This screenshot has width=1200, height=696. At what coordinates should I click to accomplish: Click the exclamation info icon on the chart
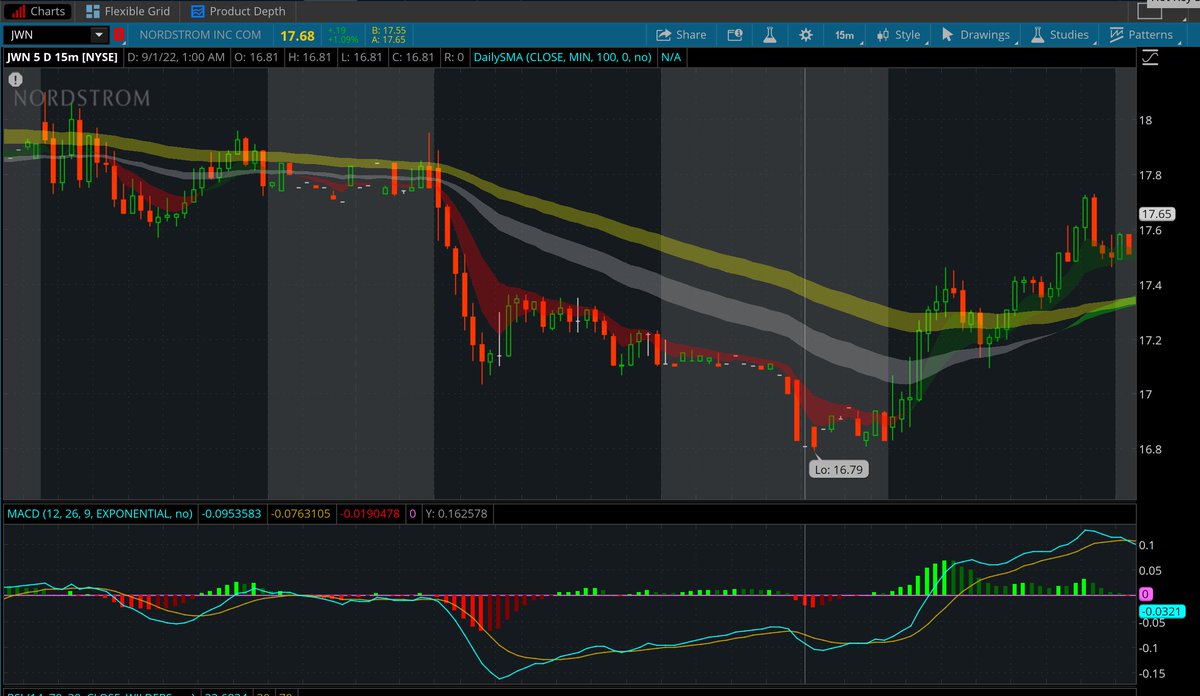[15, 80]
